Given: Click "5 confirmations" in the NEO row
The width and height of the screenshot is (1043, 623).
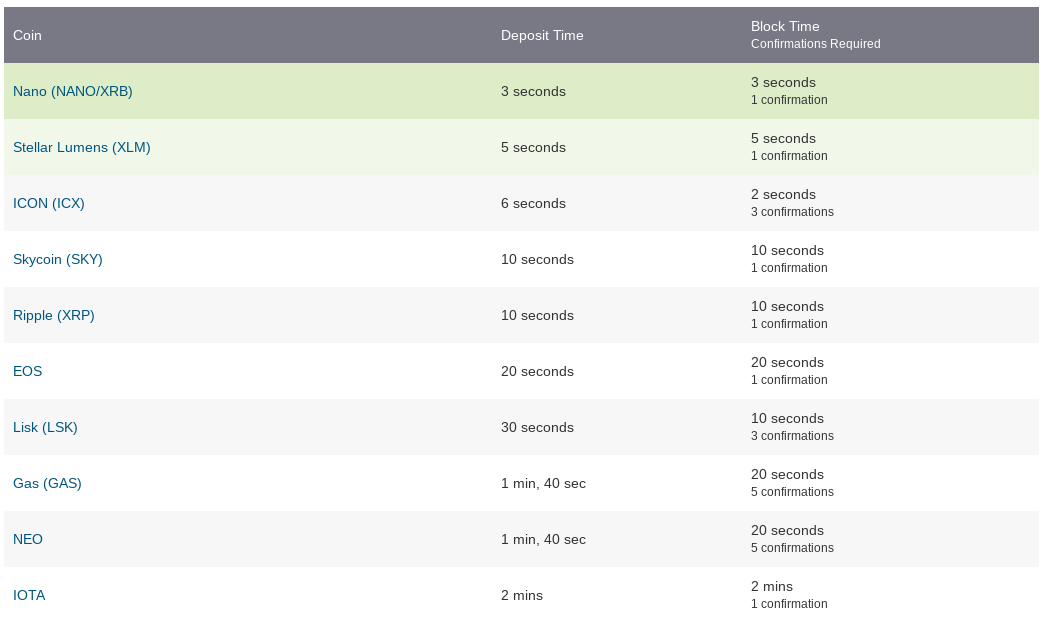Looking at the screenshot, I should [x=792, y=548].
